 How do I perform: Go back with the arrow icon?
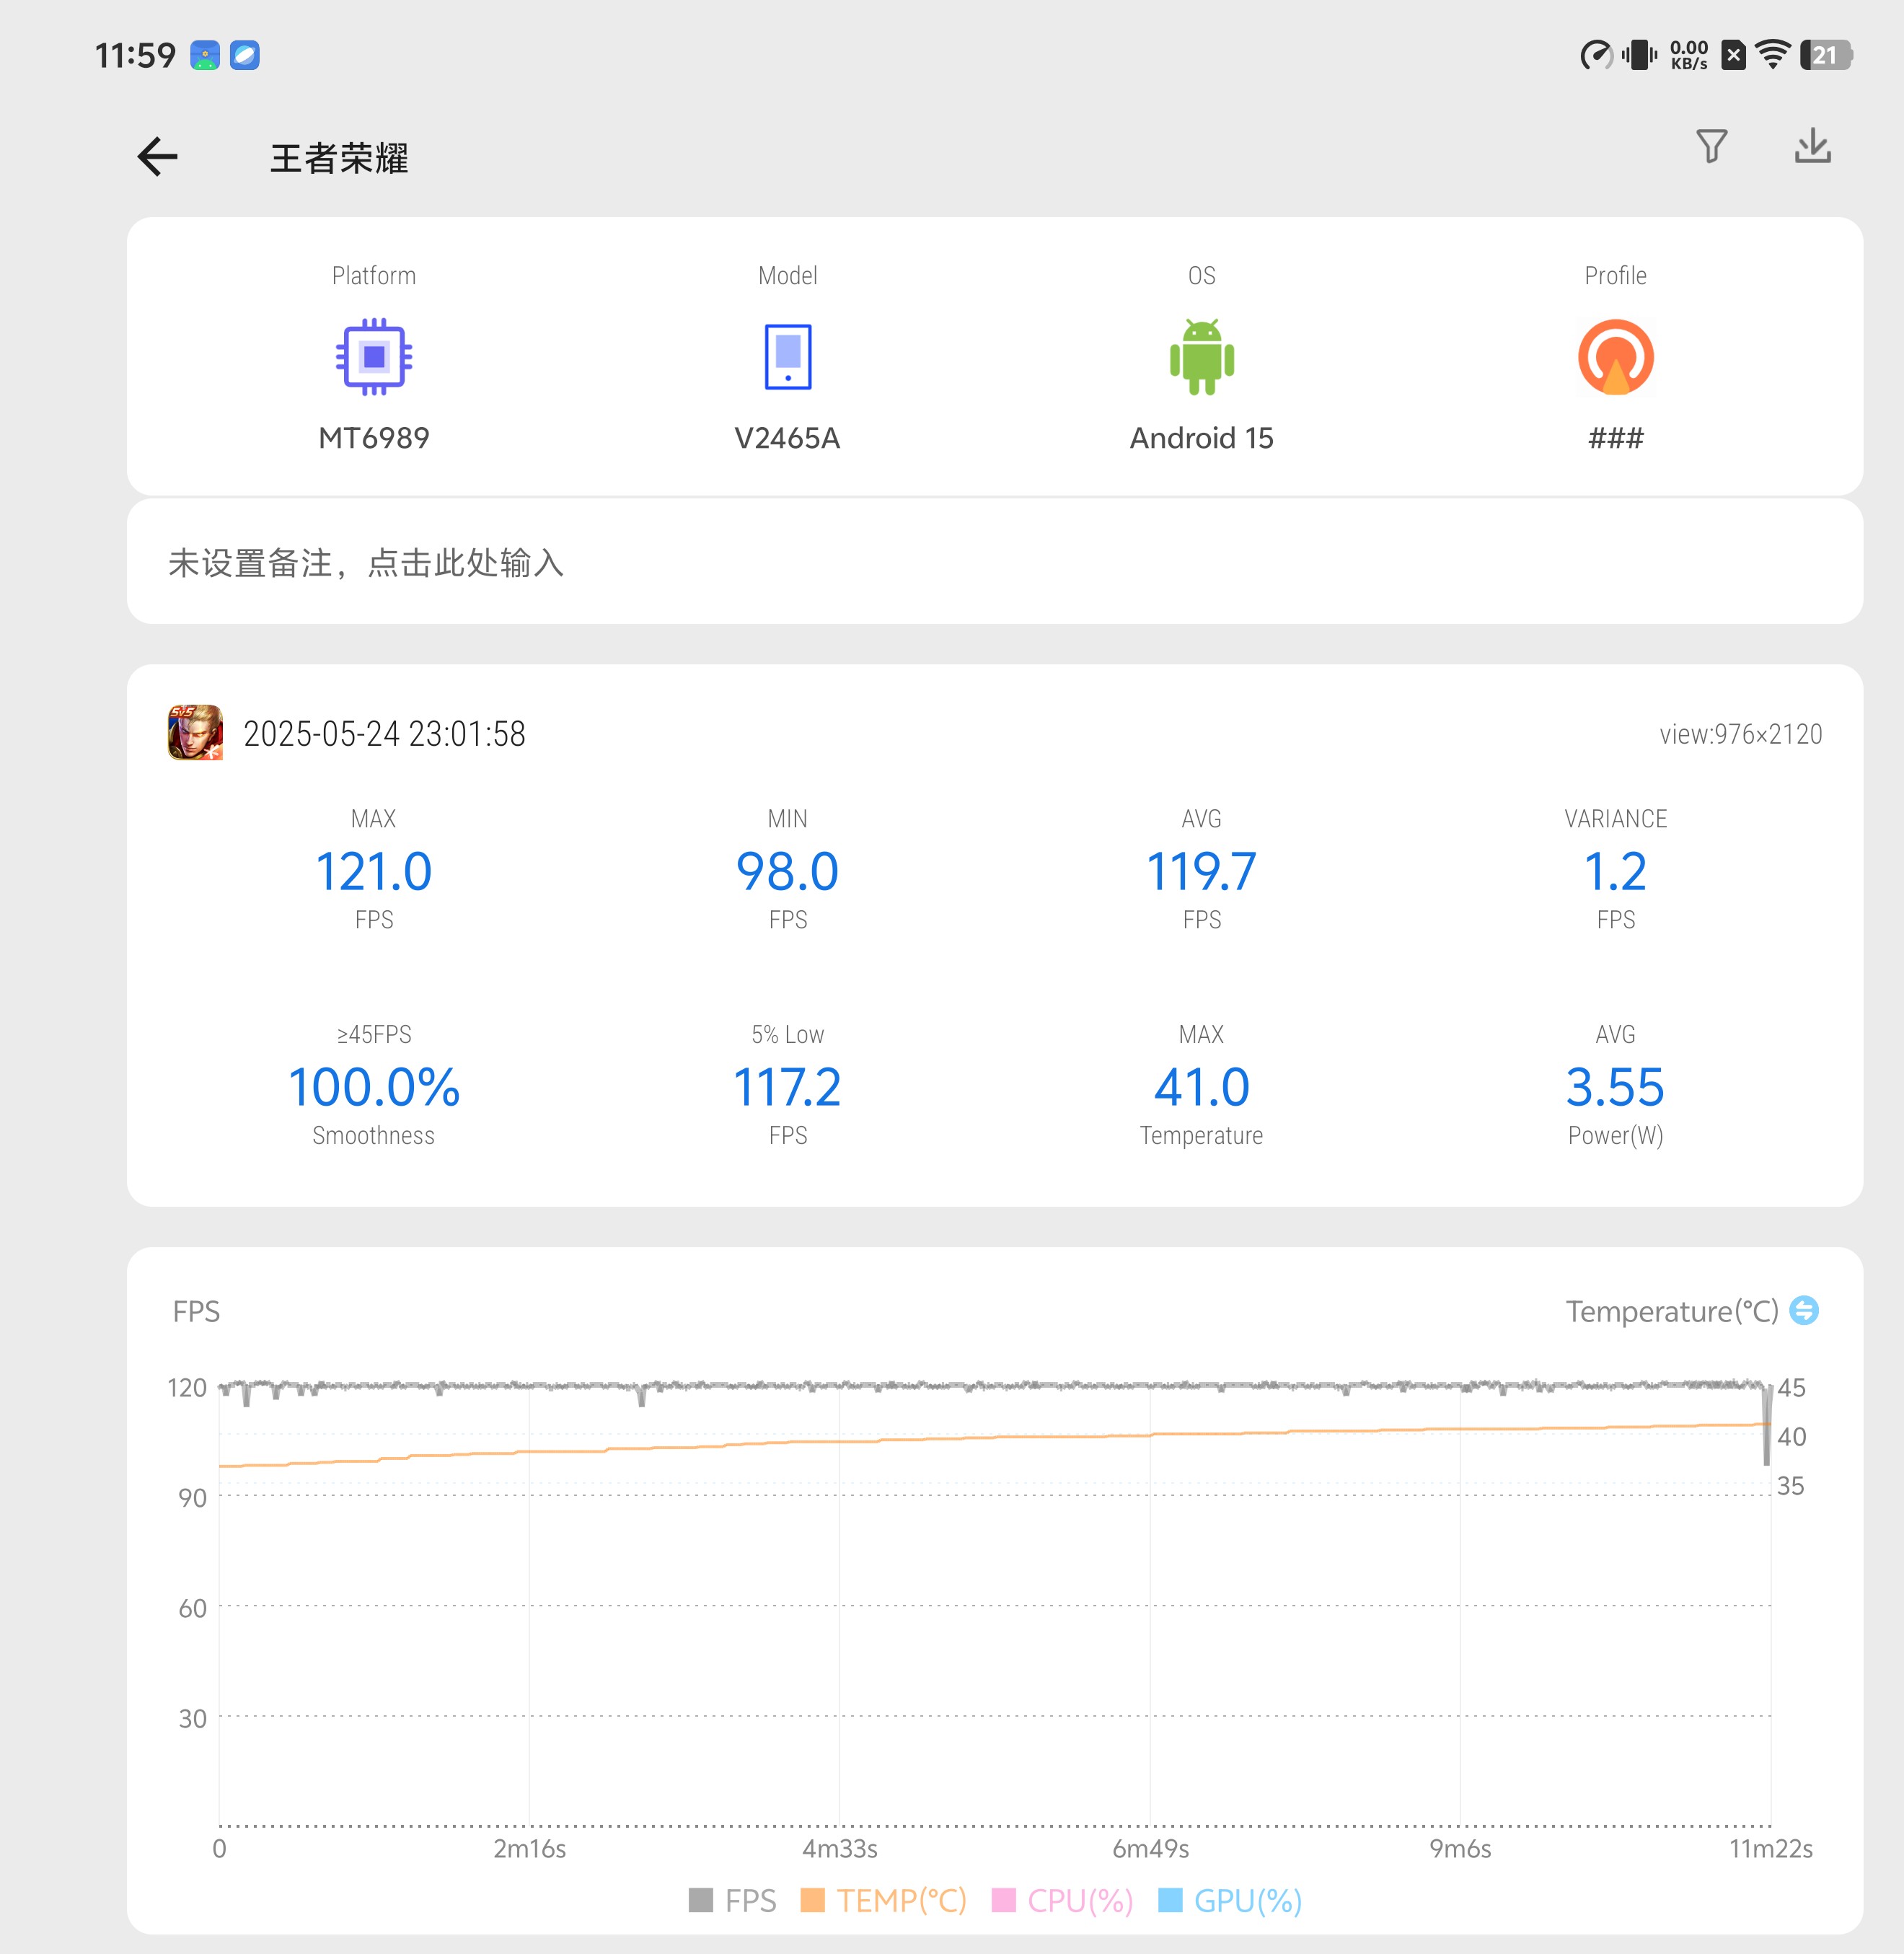pos(157,157)
